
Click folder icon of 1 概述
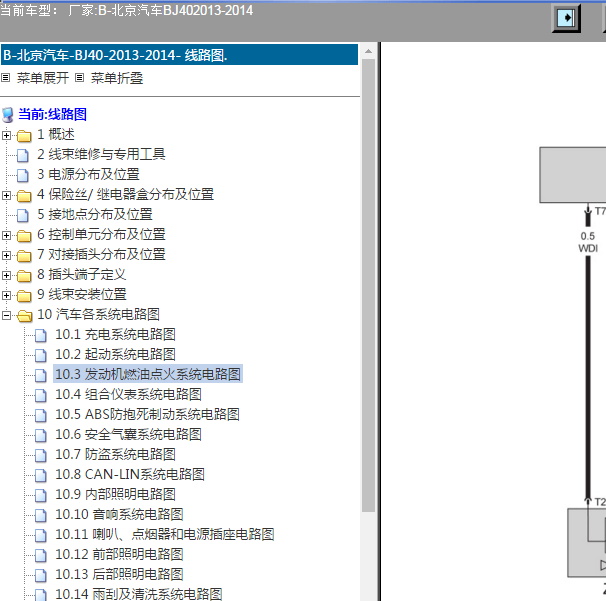24,136
